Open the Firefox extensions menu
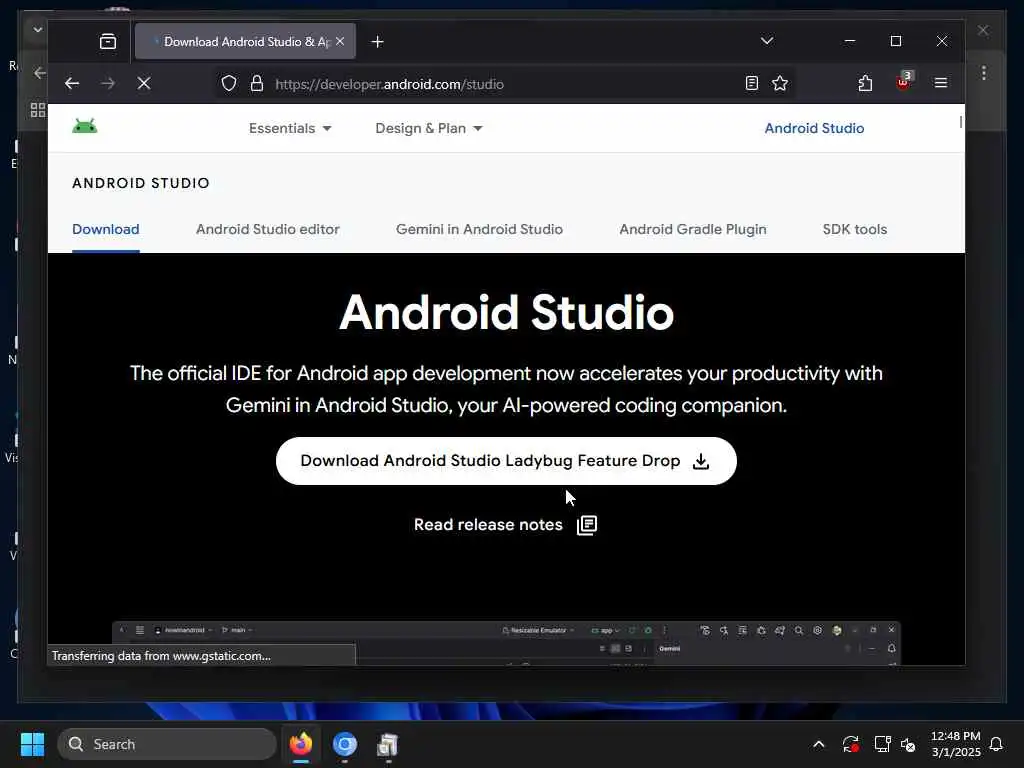 pyautogui.click(x=865, y=84)
